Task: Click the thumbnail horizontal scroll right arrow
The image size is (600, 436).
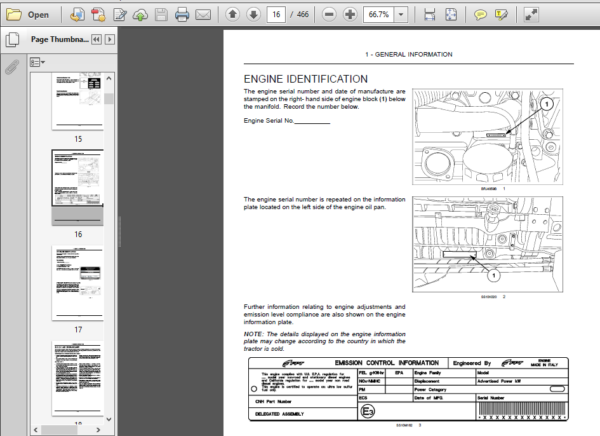Action: 98,430
